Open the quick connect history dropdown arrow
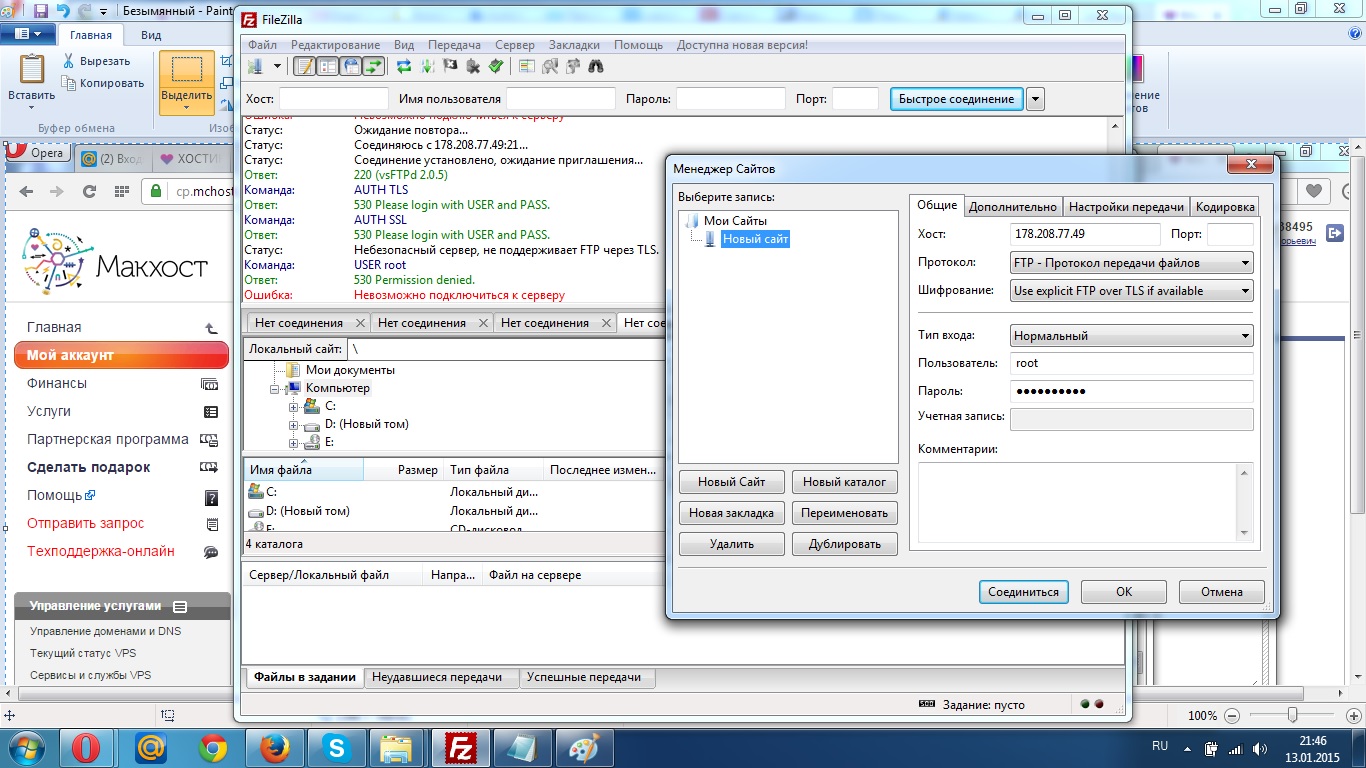The height and width of the screenshot is (768, 1366). 1035,98
